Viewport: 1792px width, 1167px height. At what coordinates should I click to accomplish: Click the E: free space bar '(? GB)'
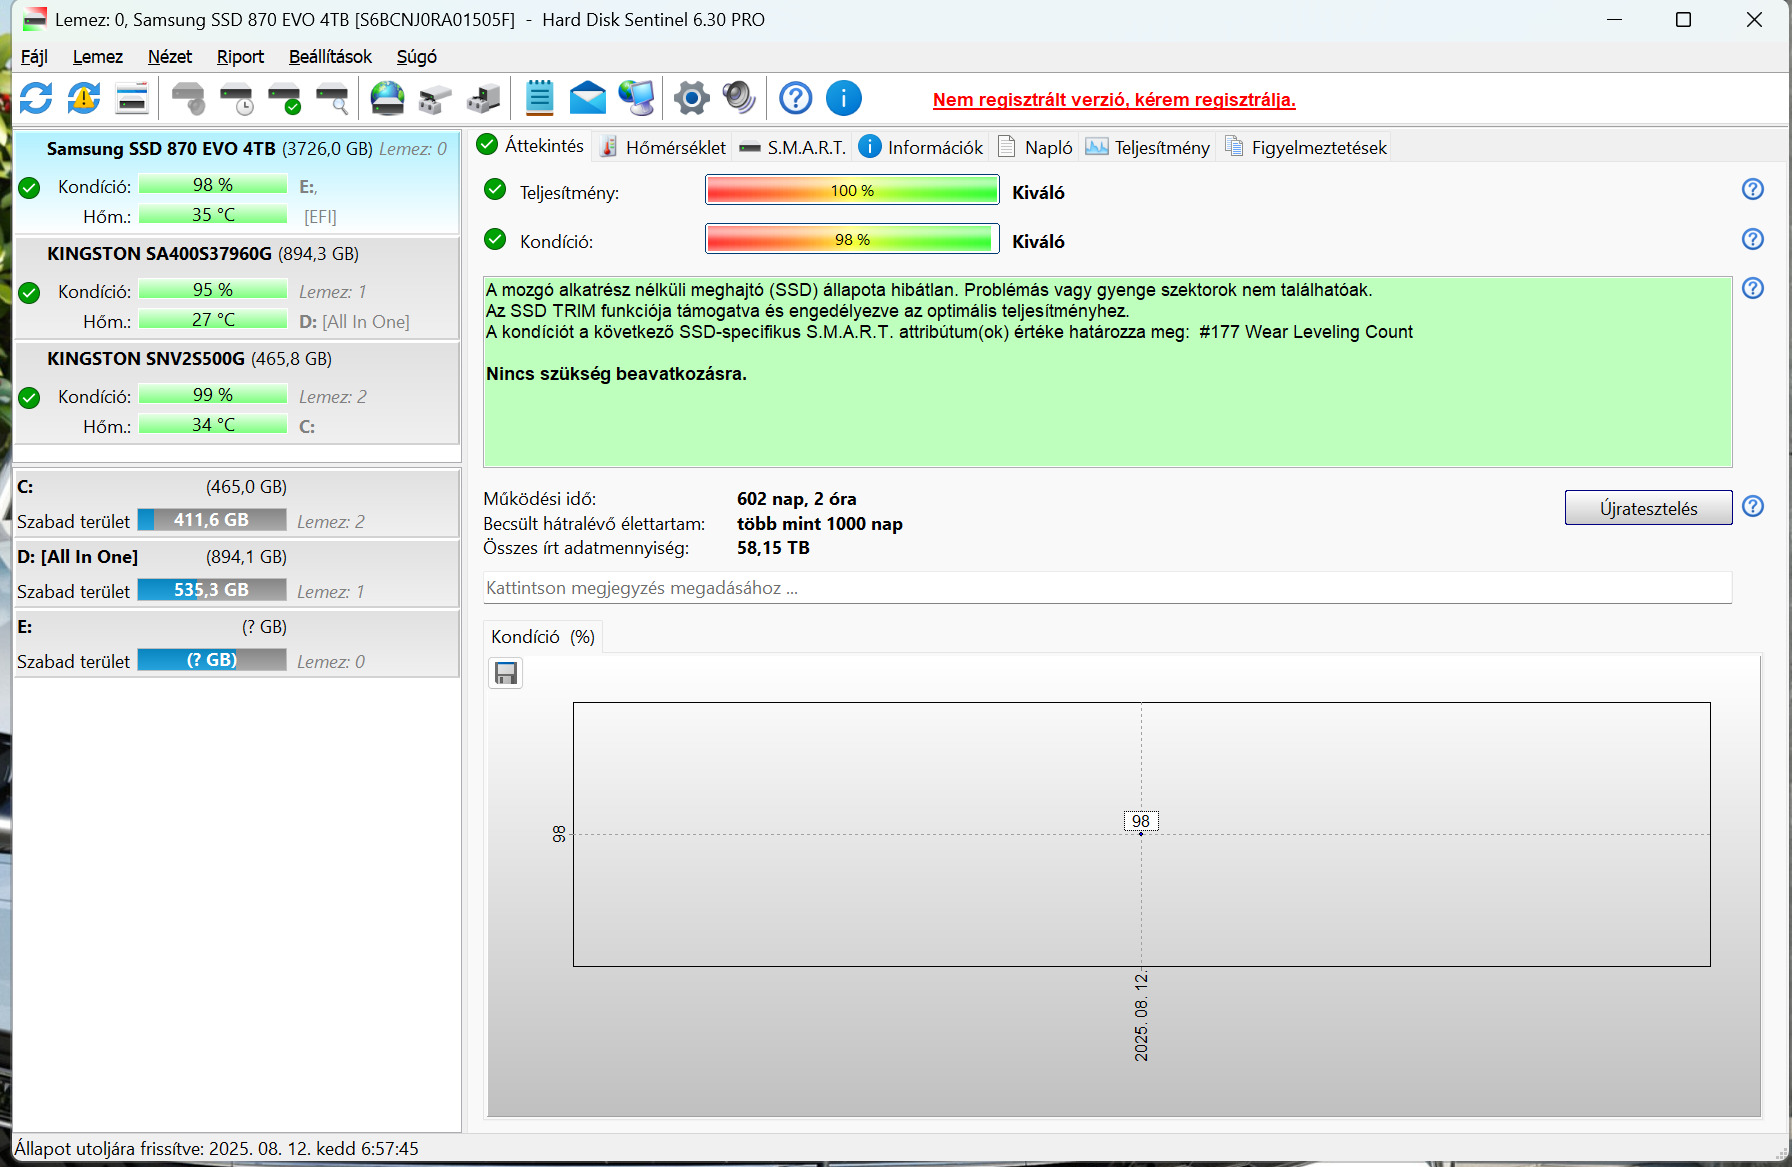[212, 660]
